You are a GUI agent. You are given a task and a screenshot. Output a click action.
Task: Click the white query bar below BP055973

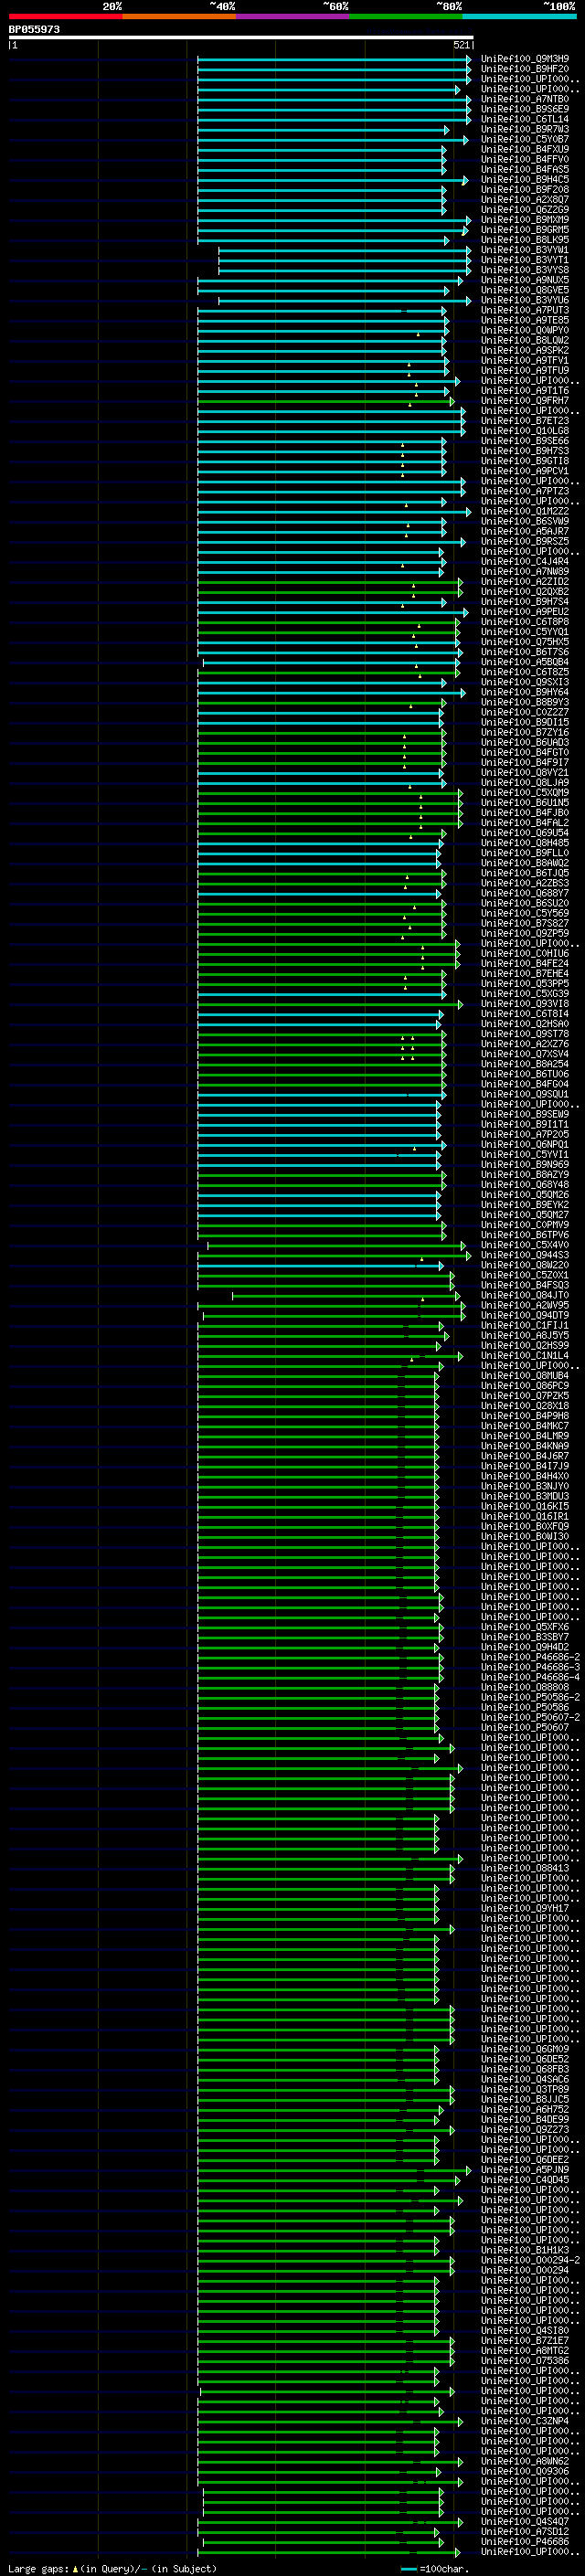pos(241,38)
